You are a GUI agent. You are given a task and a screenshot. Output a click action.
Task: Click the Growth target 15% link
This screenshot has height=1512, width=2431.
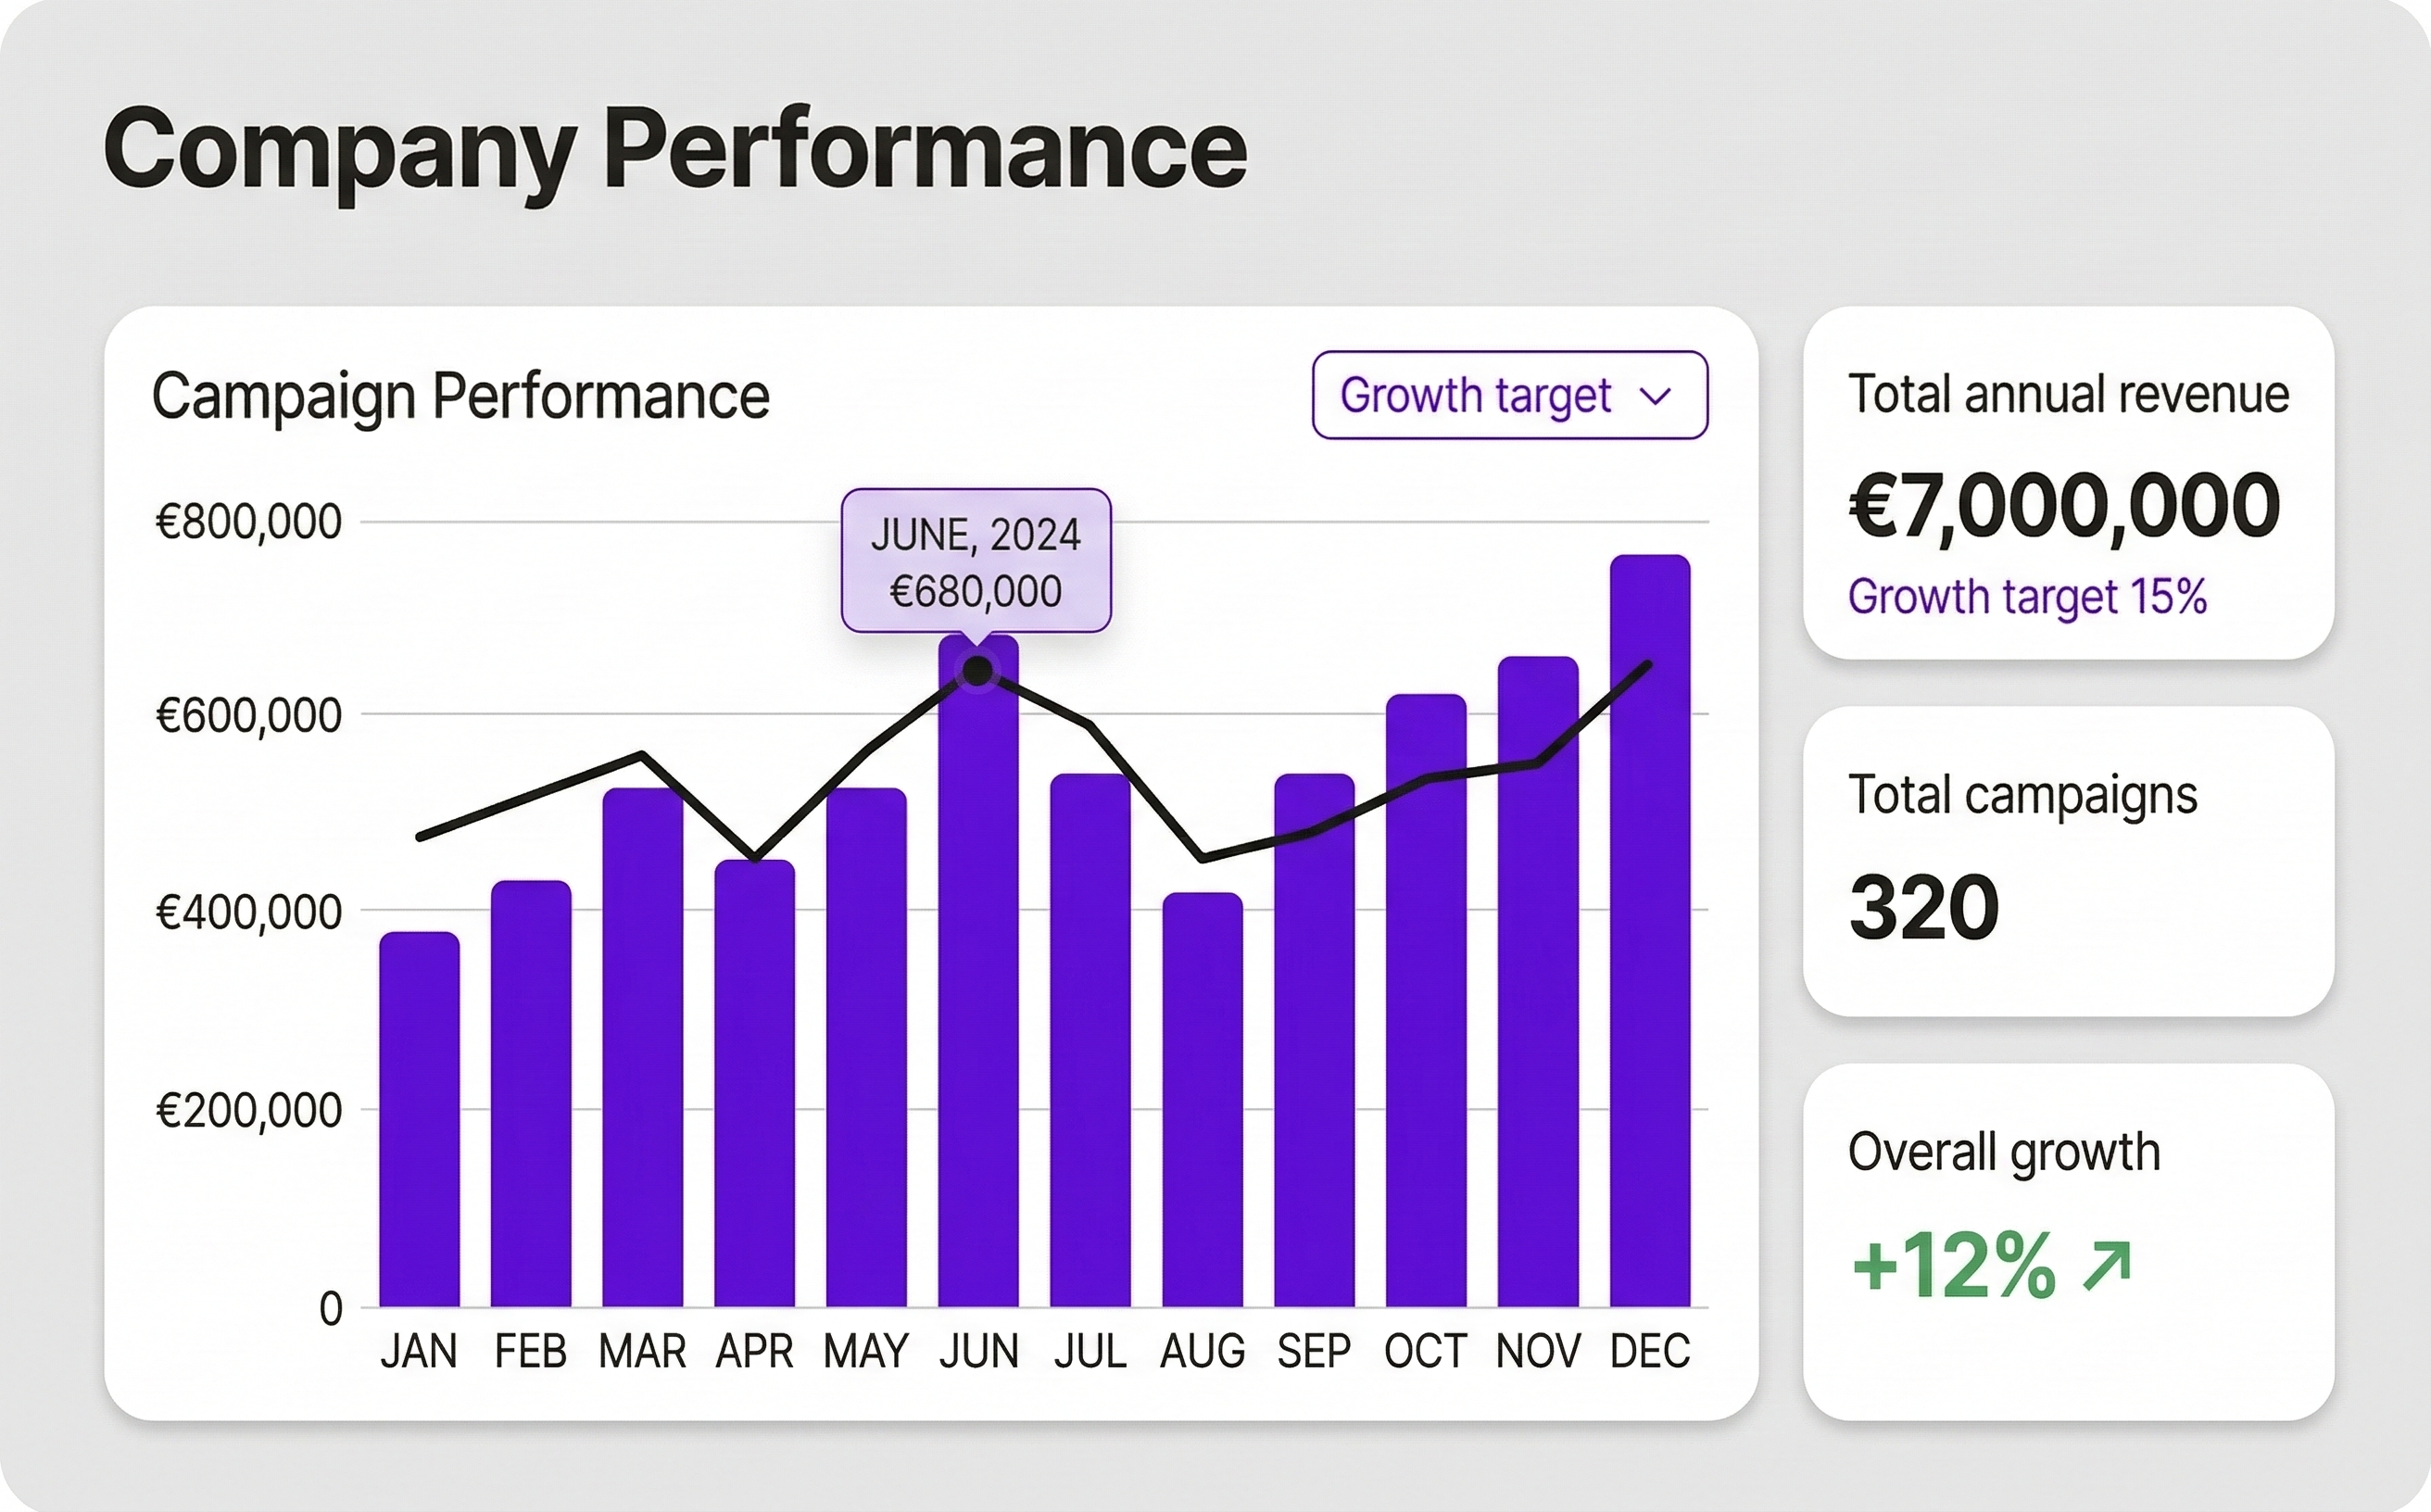point(2027,597)
